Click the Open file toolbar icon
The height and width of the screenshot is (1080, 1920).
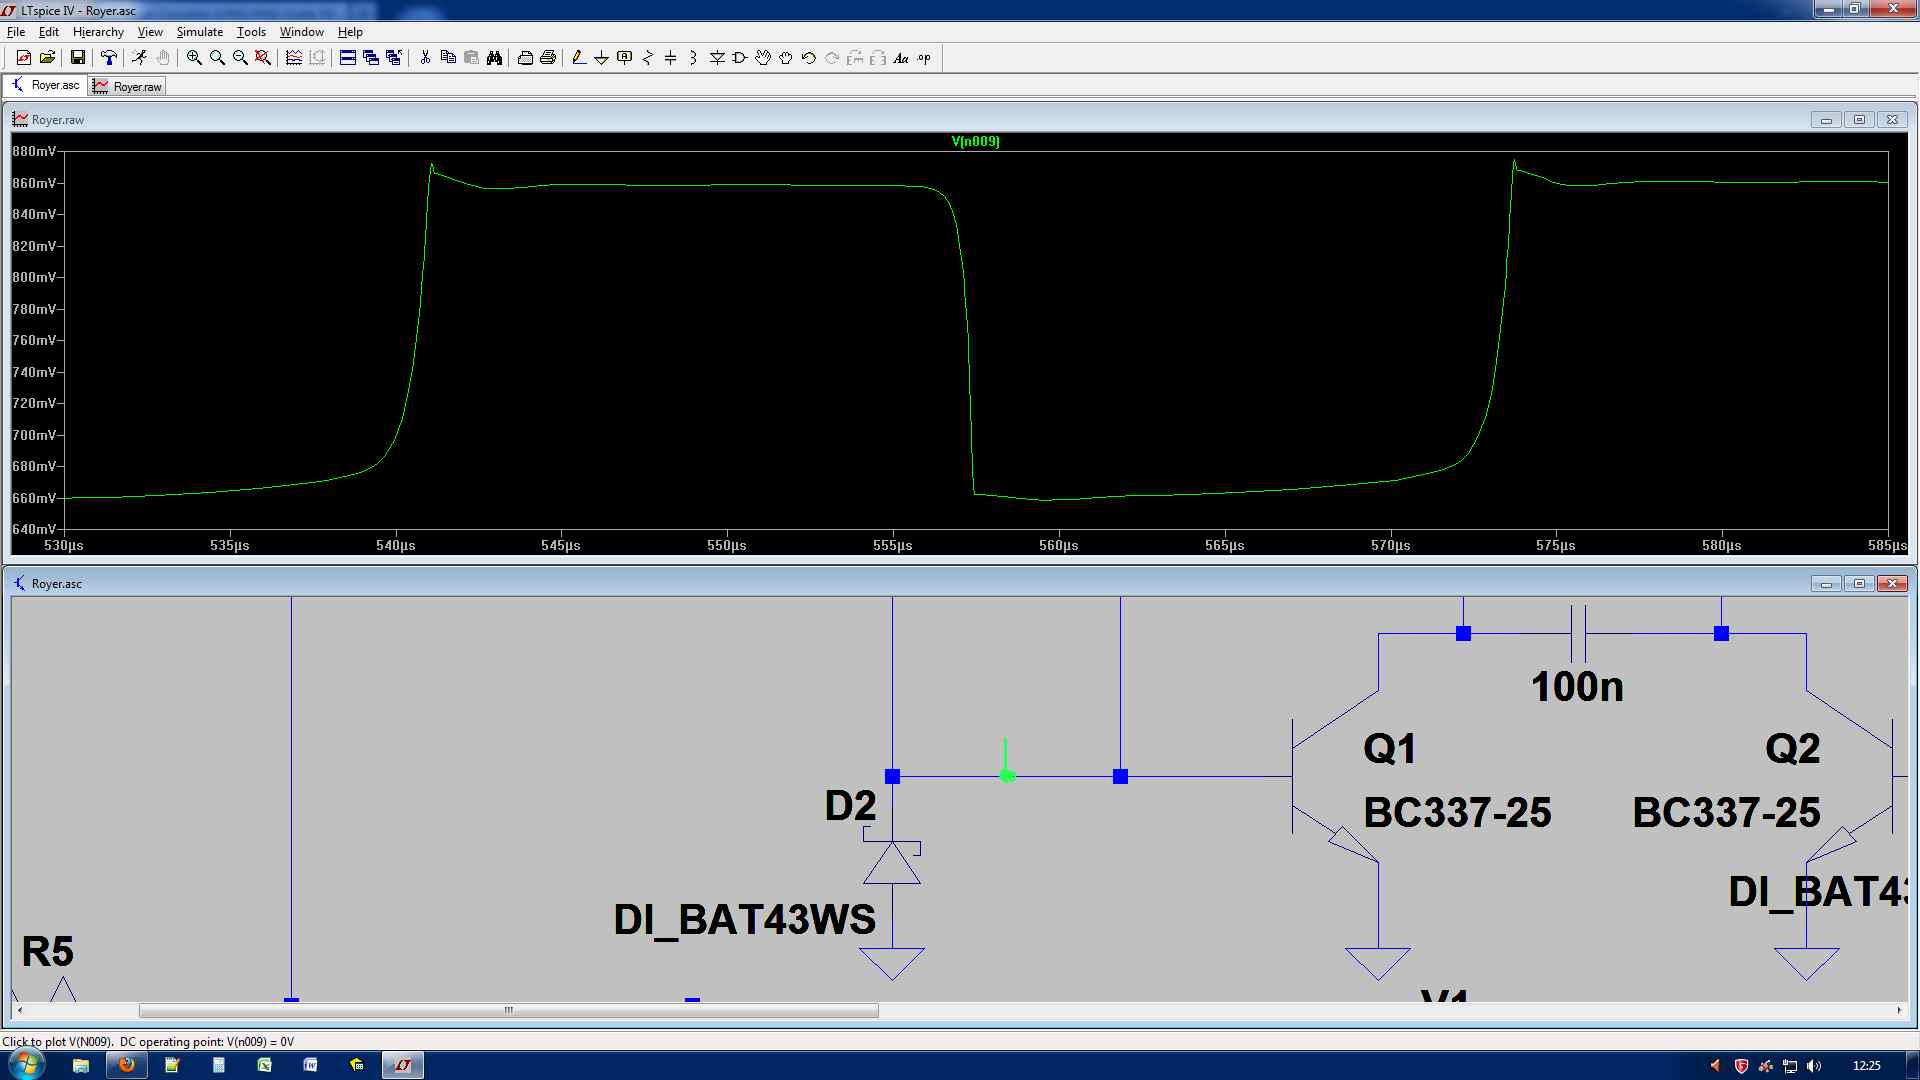pyautogui.click(x=47, y=58)
